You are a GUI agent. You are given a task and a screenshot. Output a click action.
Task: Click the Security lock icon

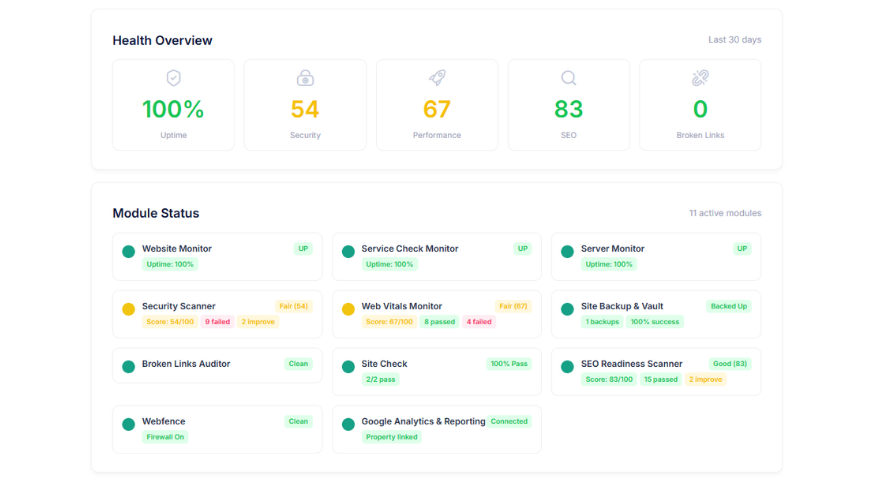(x=305, y=78)
